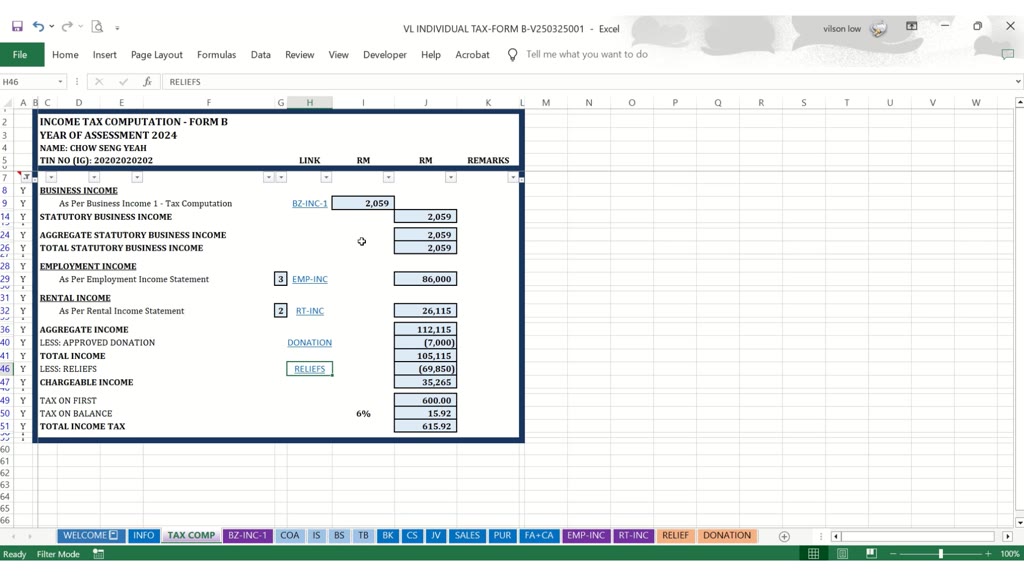The width and height of the screenshot is (1024, 576).
Task: Click the formula bar Enter checkmark icon
Action: (123, 82)
